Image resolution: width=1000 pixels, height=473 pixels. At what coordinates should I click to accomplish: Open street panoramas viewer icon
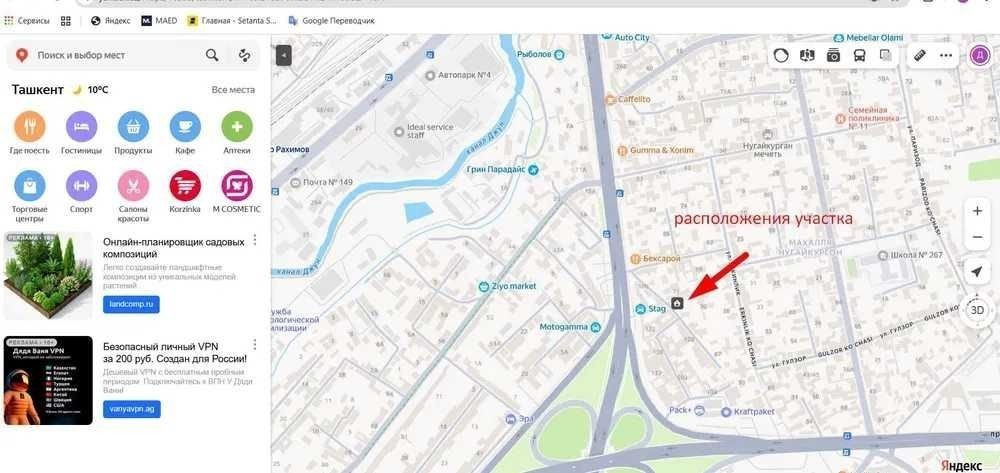807,55
